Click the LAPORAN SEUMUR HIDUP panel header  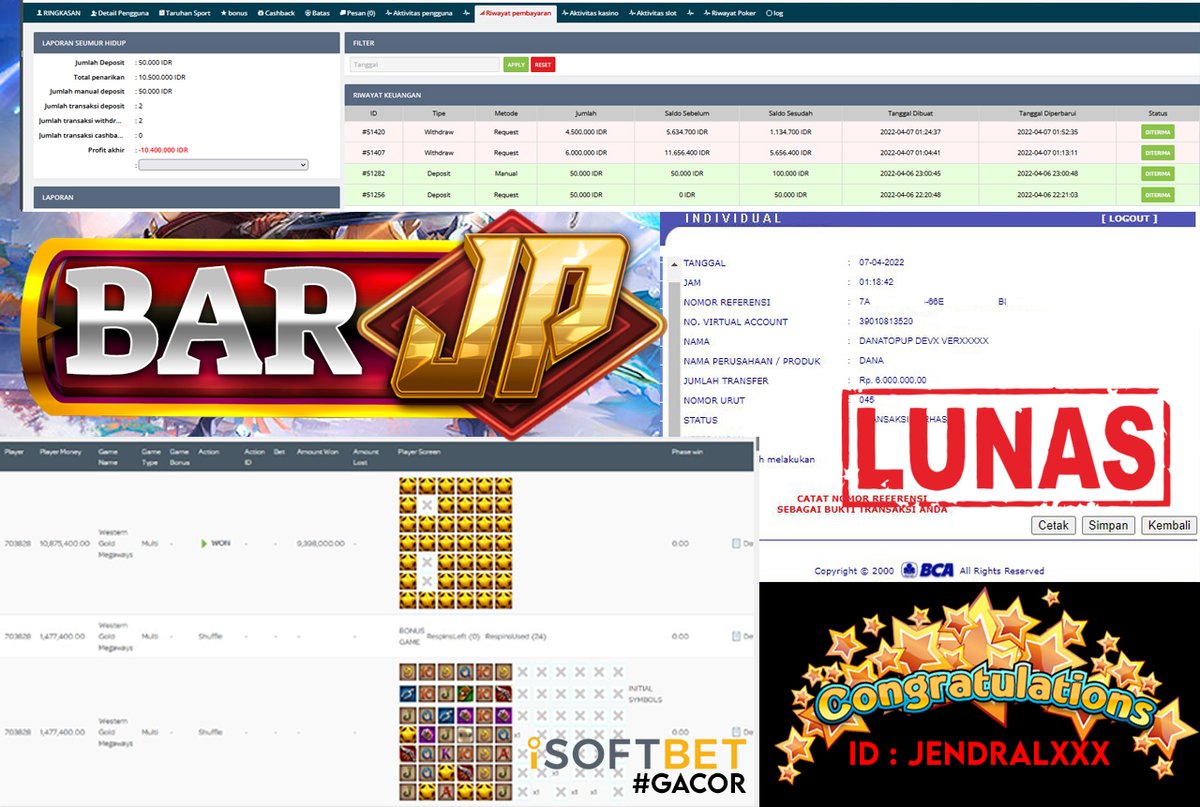(186, 43)
